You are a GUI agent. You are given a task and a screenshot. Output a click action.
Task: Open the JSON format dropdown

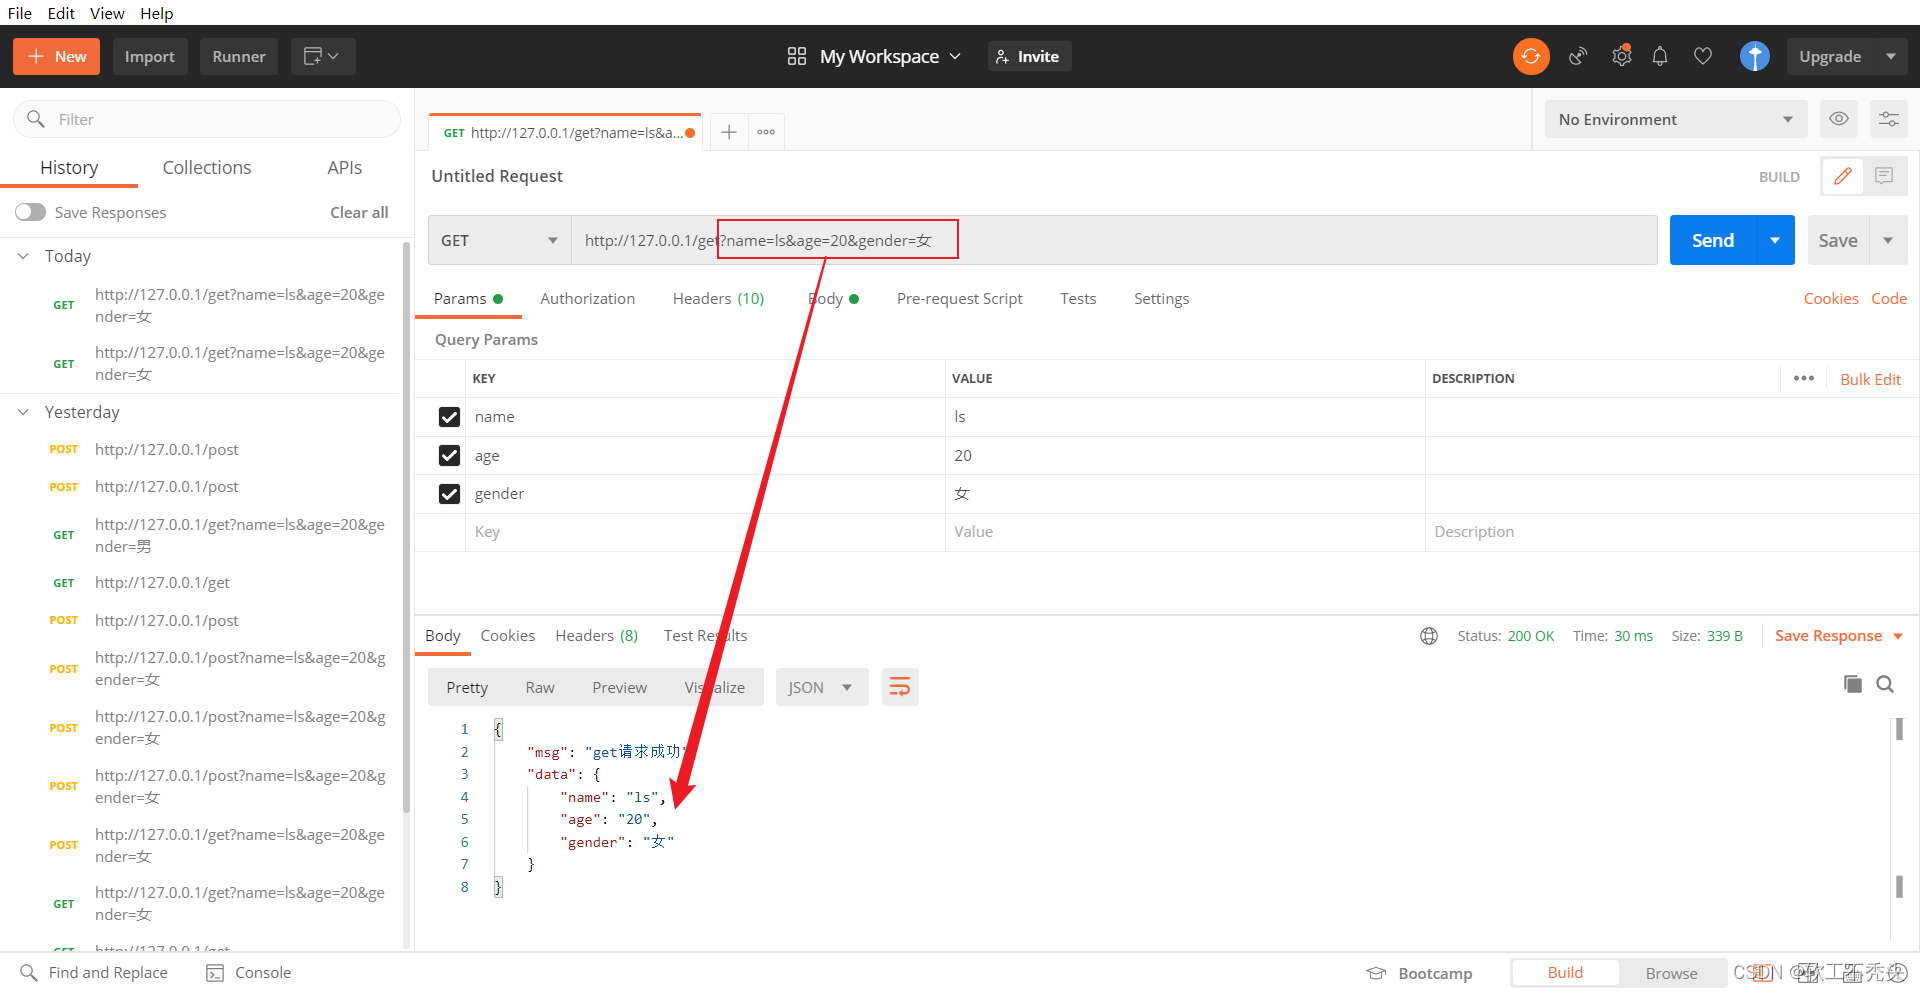point(822,687)
